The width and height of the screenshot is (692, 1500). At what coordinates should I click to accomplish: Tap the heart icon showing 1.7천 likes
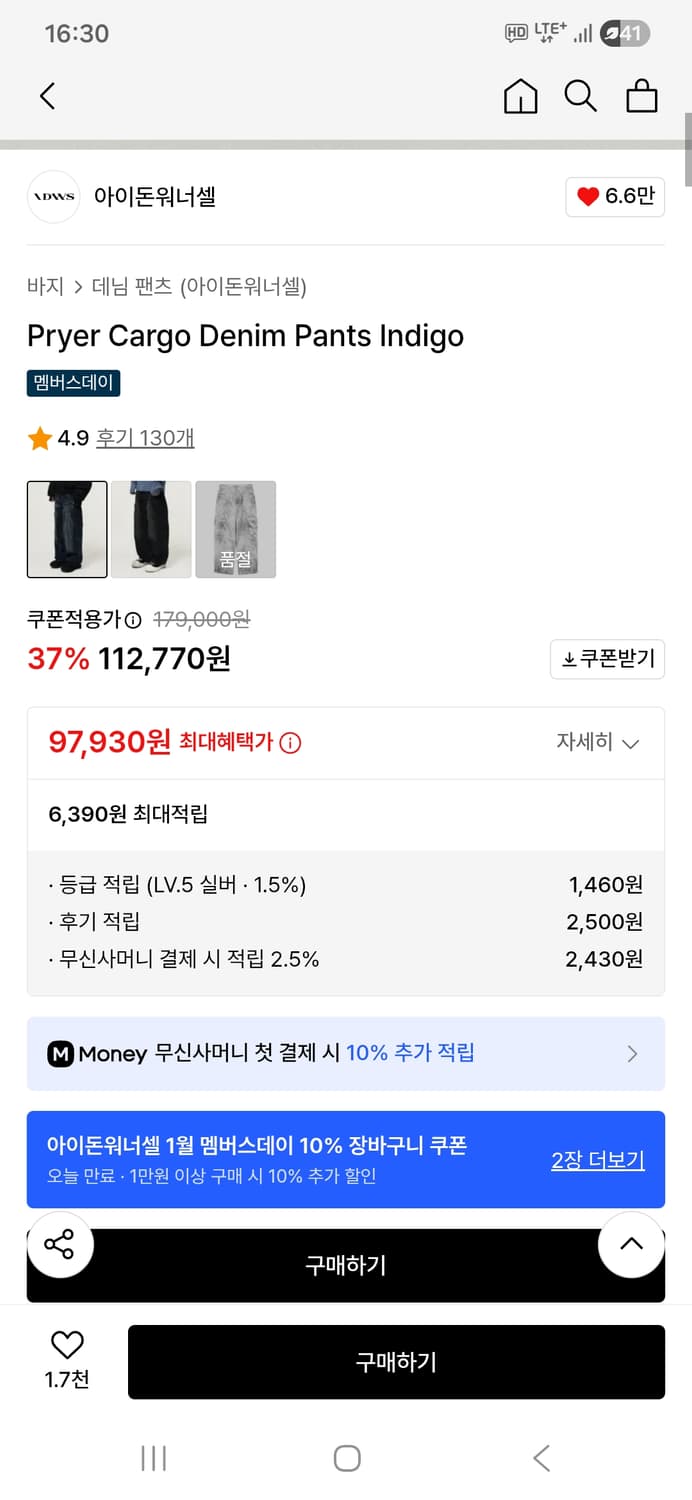pyautogui.click(x=64, y=1345)
